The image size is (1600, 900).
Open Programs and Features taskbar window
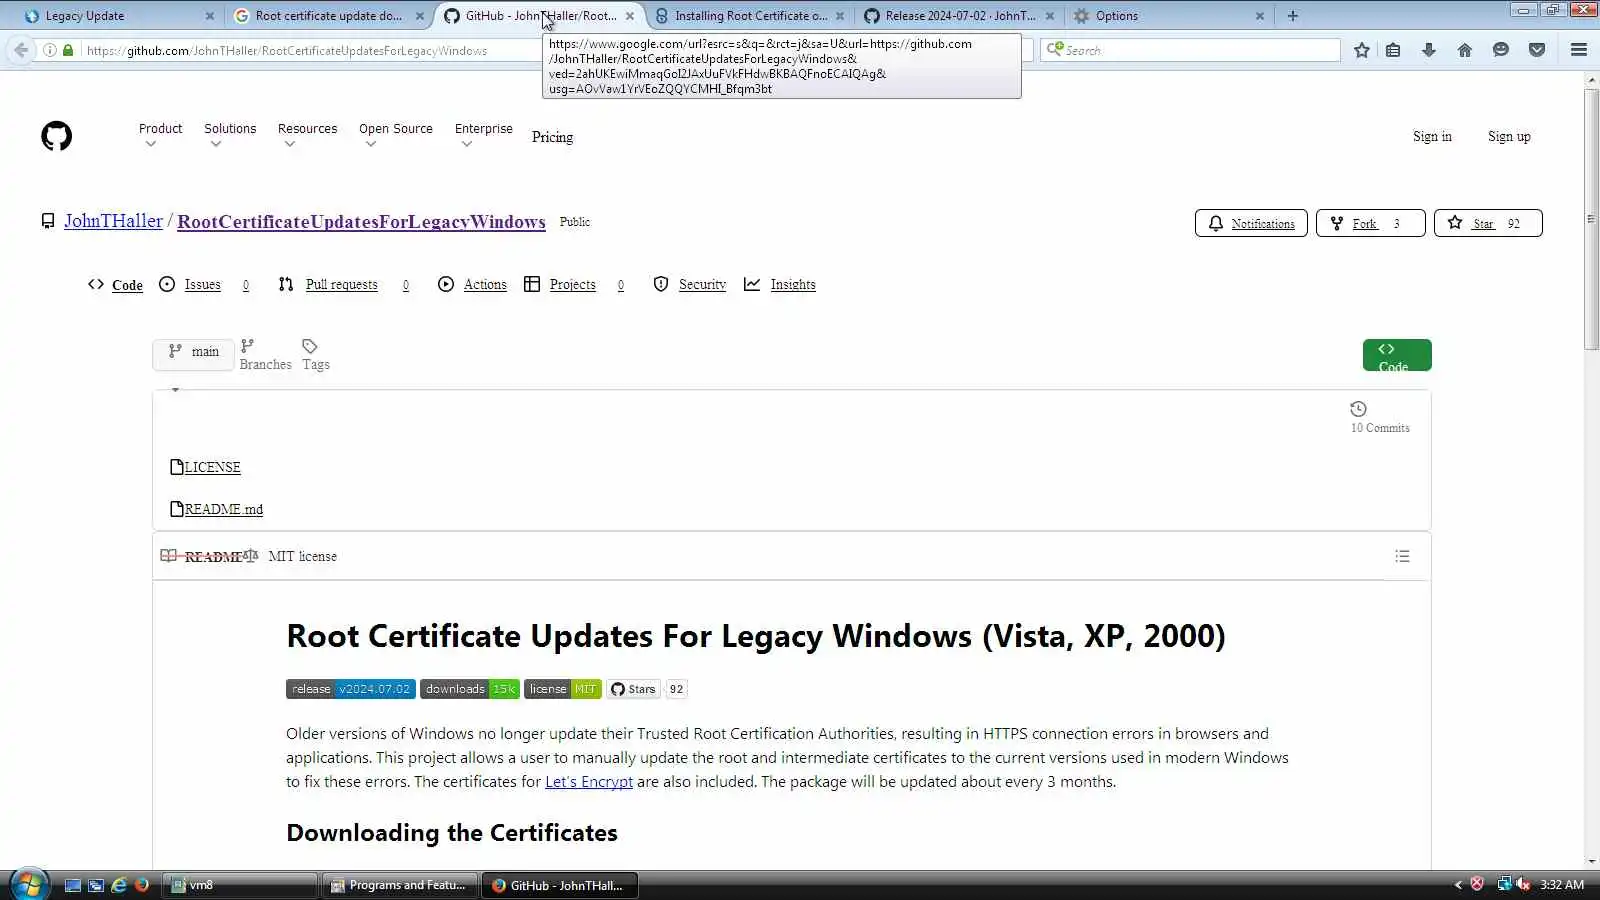[399, 885]
